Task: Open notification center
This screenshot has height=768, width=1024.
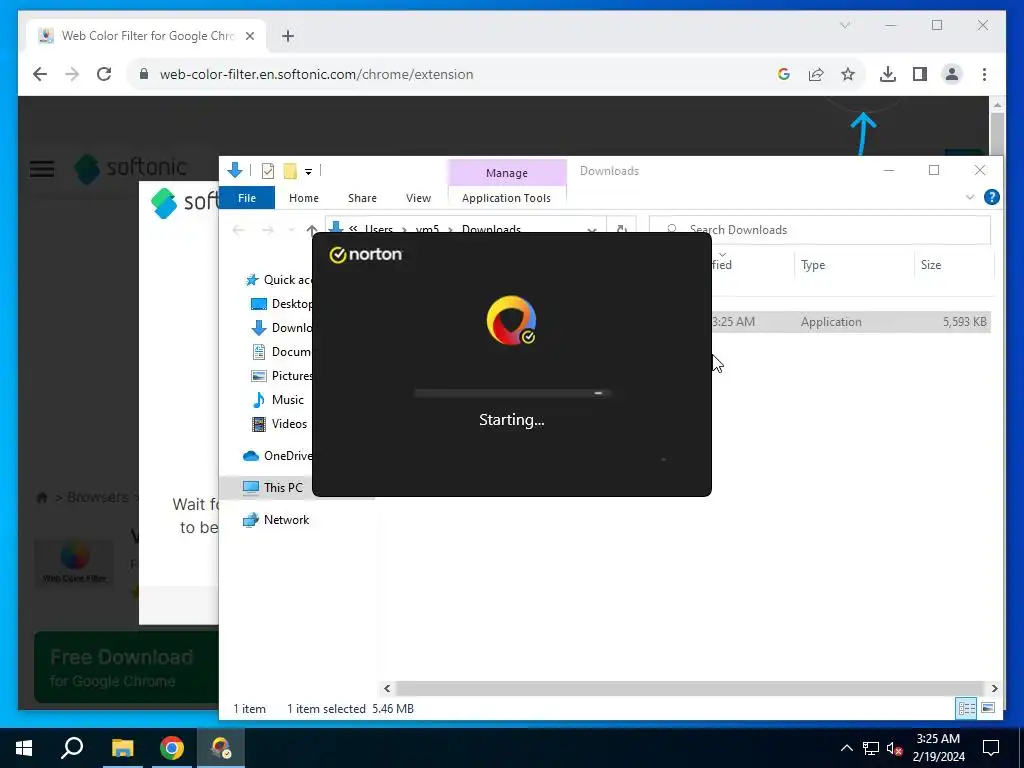Action: [x=991, y=748]
